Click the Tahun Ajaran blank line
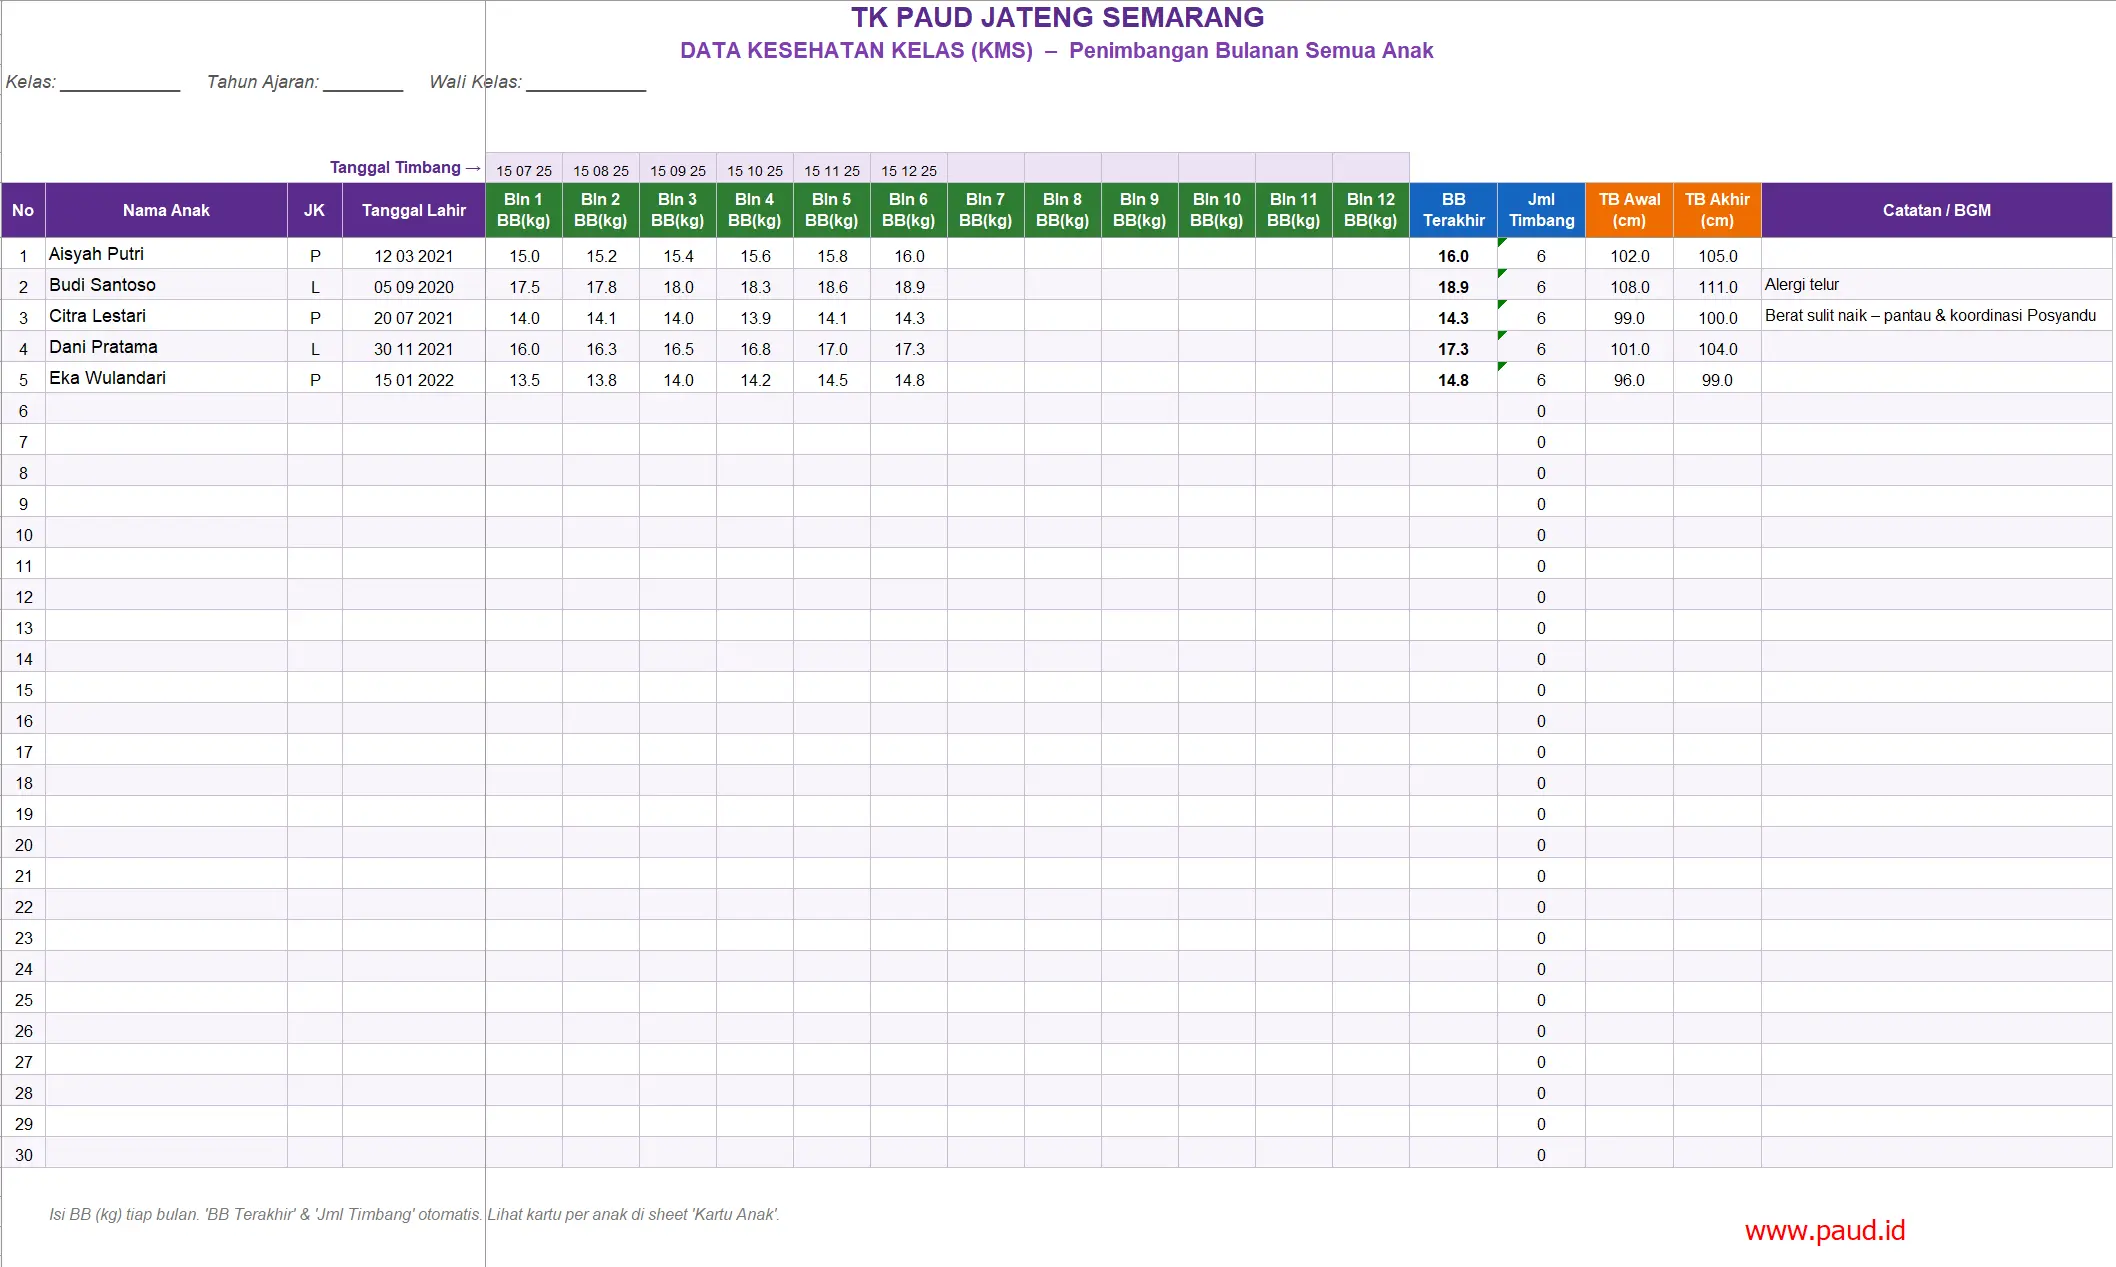This screenshot has width=2116, height=1267. coord(363,83)
